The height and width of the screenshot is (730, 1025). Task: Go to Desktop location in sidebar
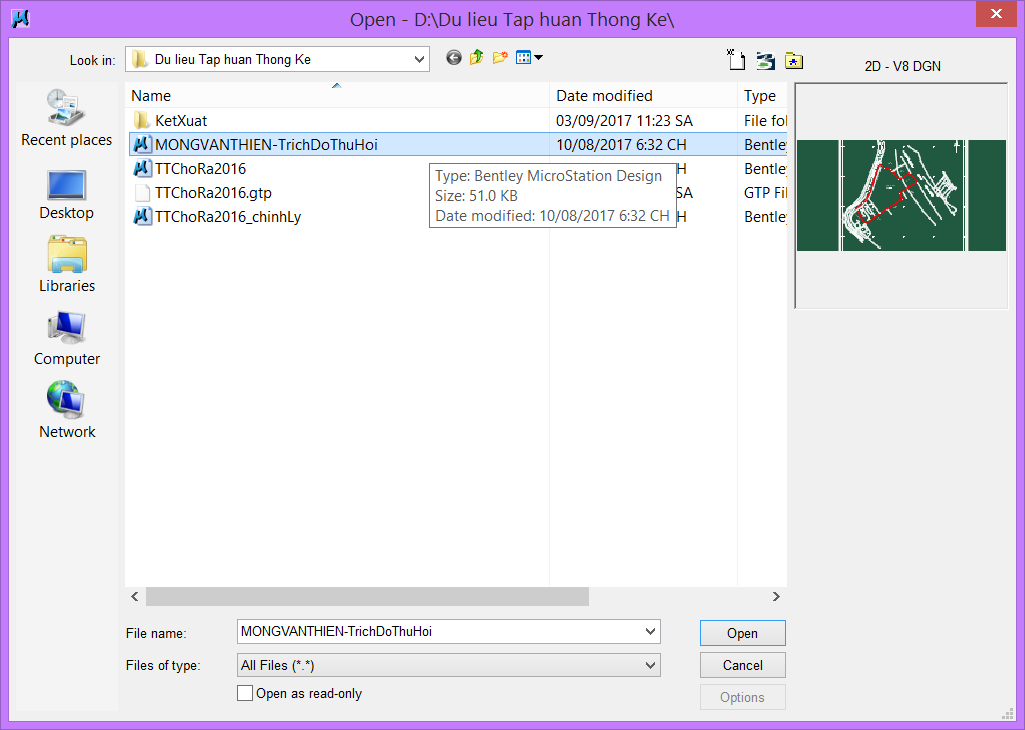point(67,194)
